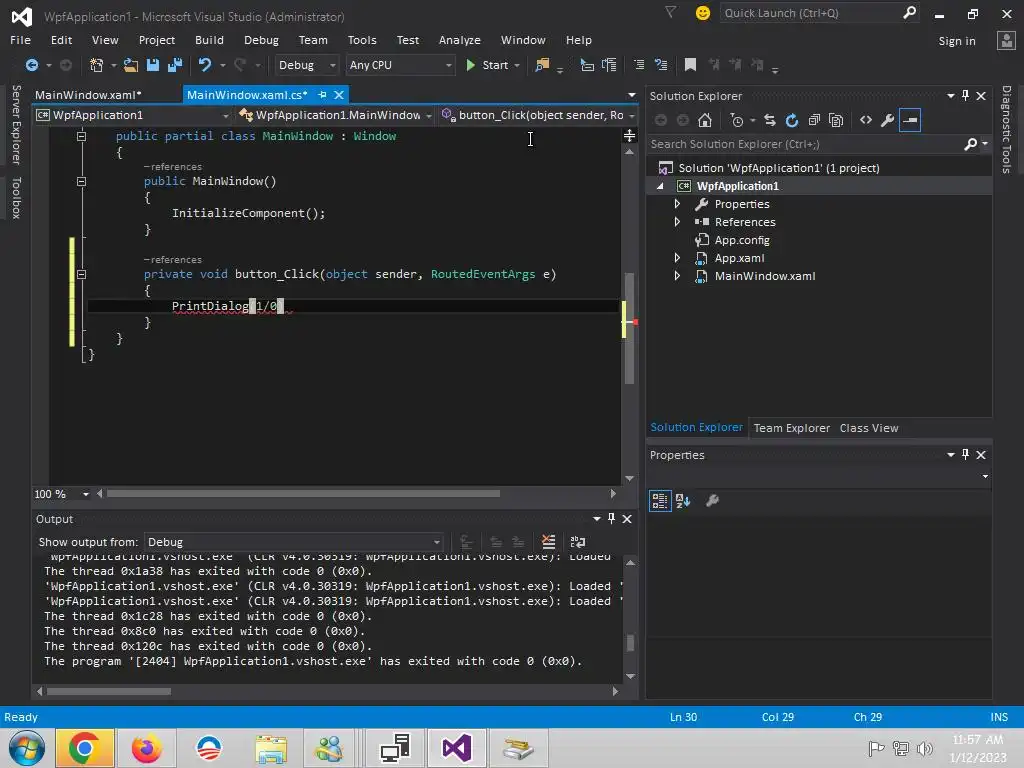Click Clear All in Output toolbar
The height and width of the screenshot is (768, 1024).
click(x=549, y=542)
